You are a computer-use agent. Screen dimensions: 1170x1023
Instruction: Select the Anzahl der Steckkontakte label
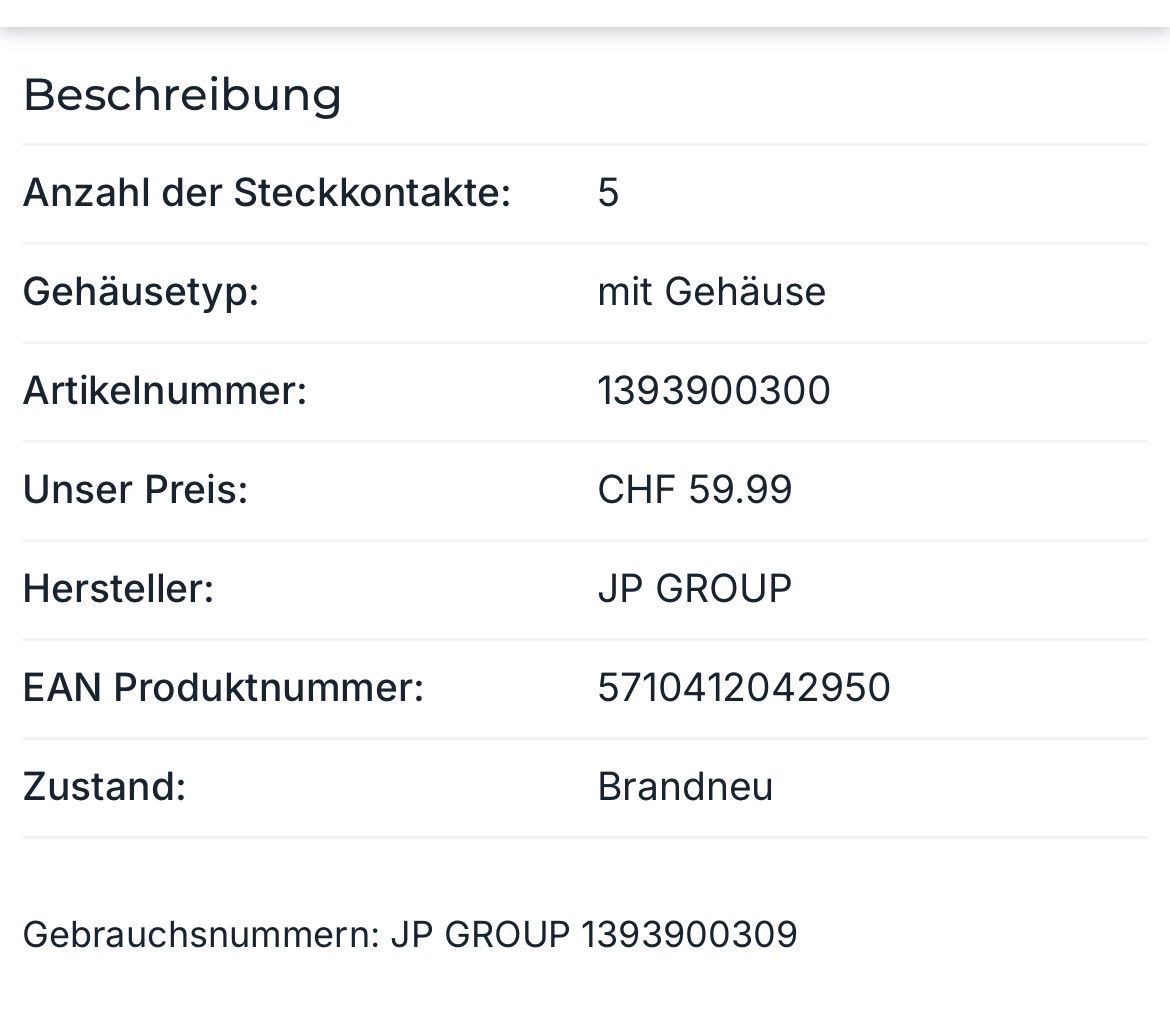click(x=267, y=193)
